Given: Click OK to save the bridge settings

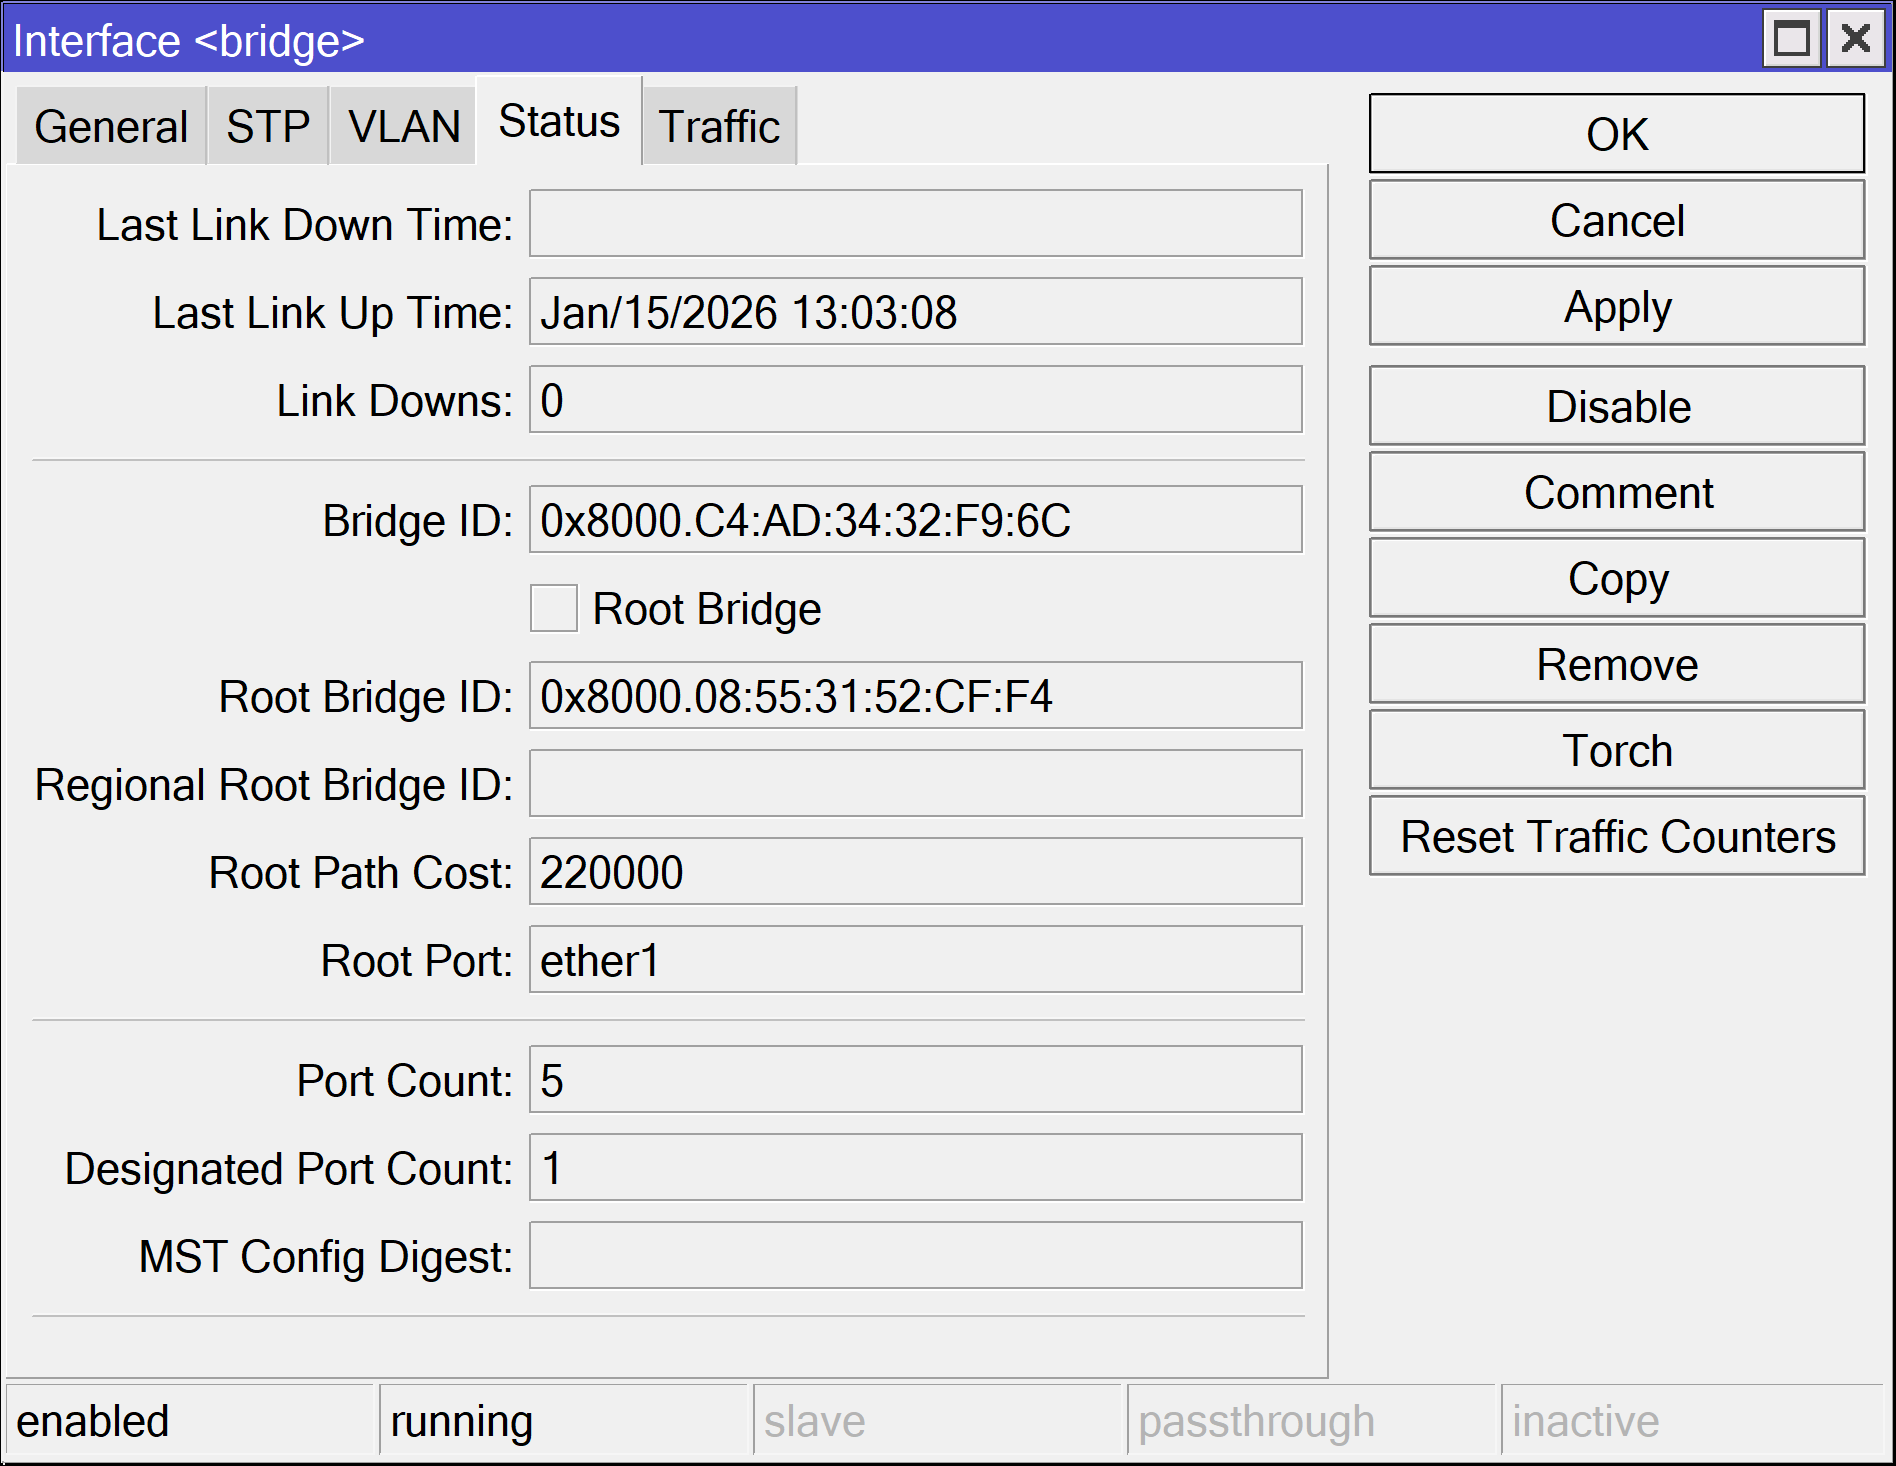Looking at the screenshot, I should point(1615,133).
